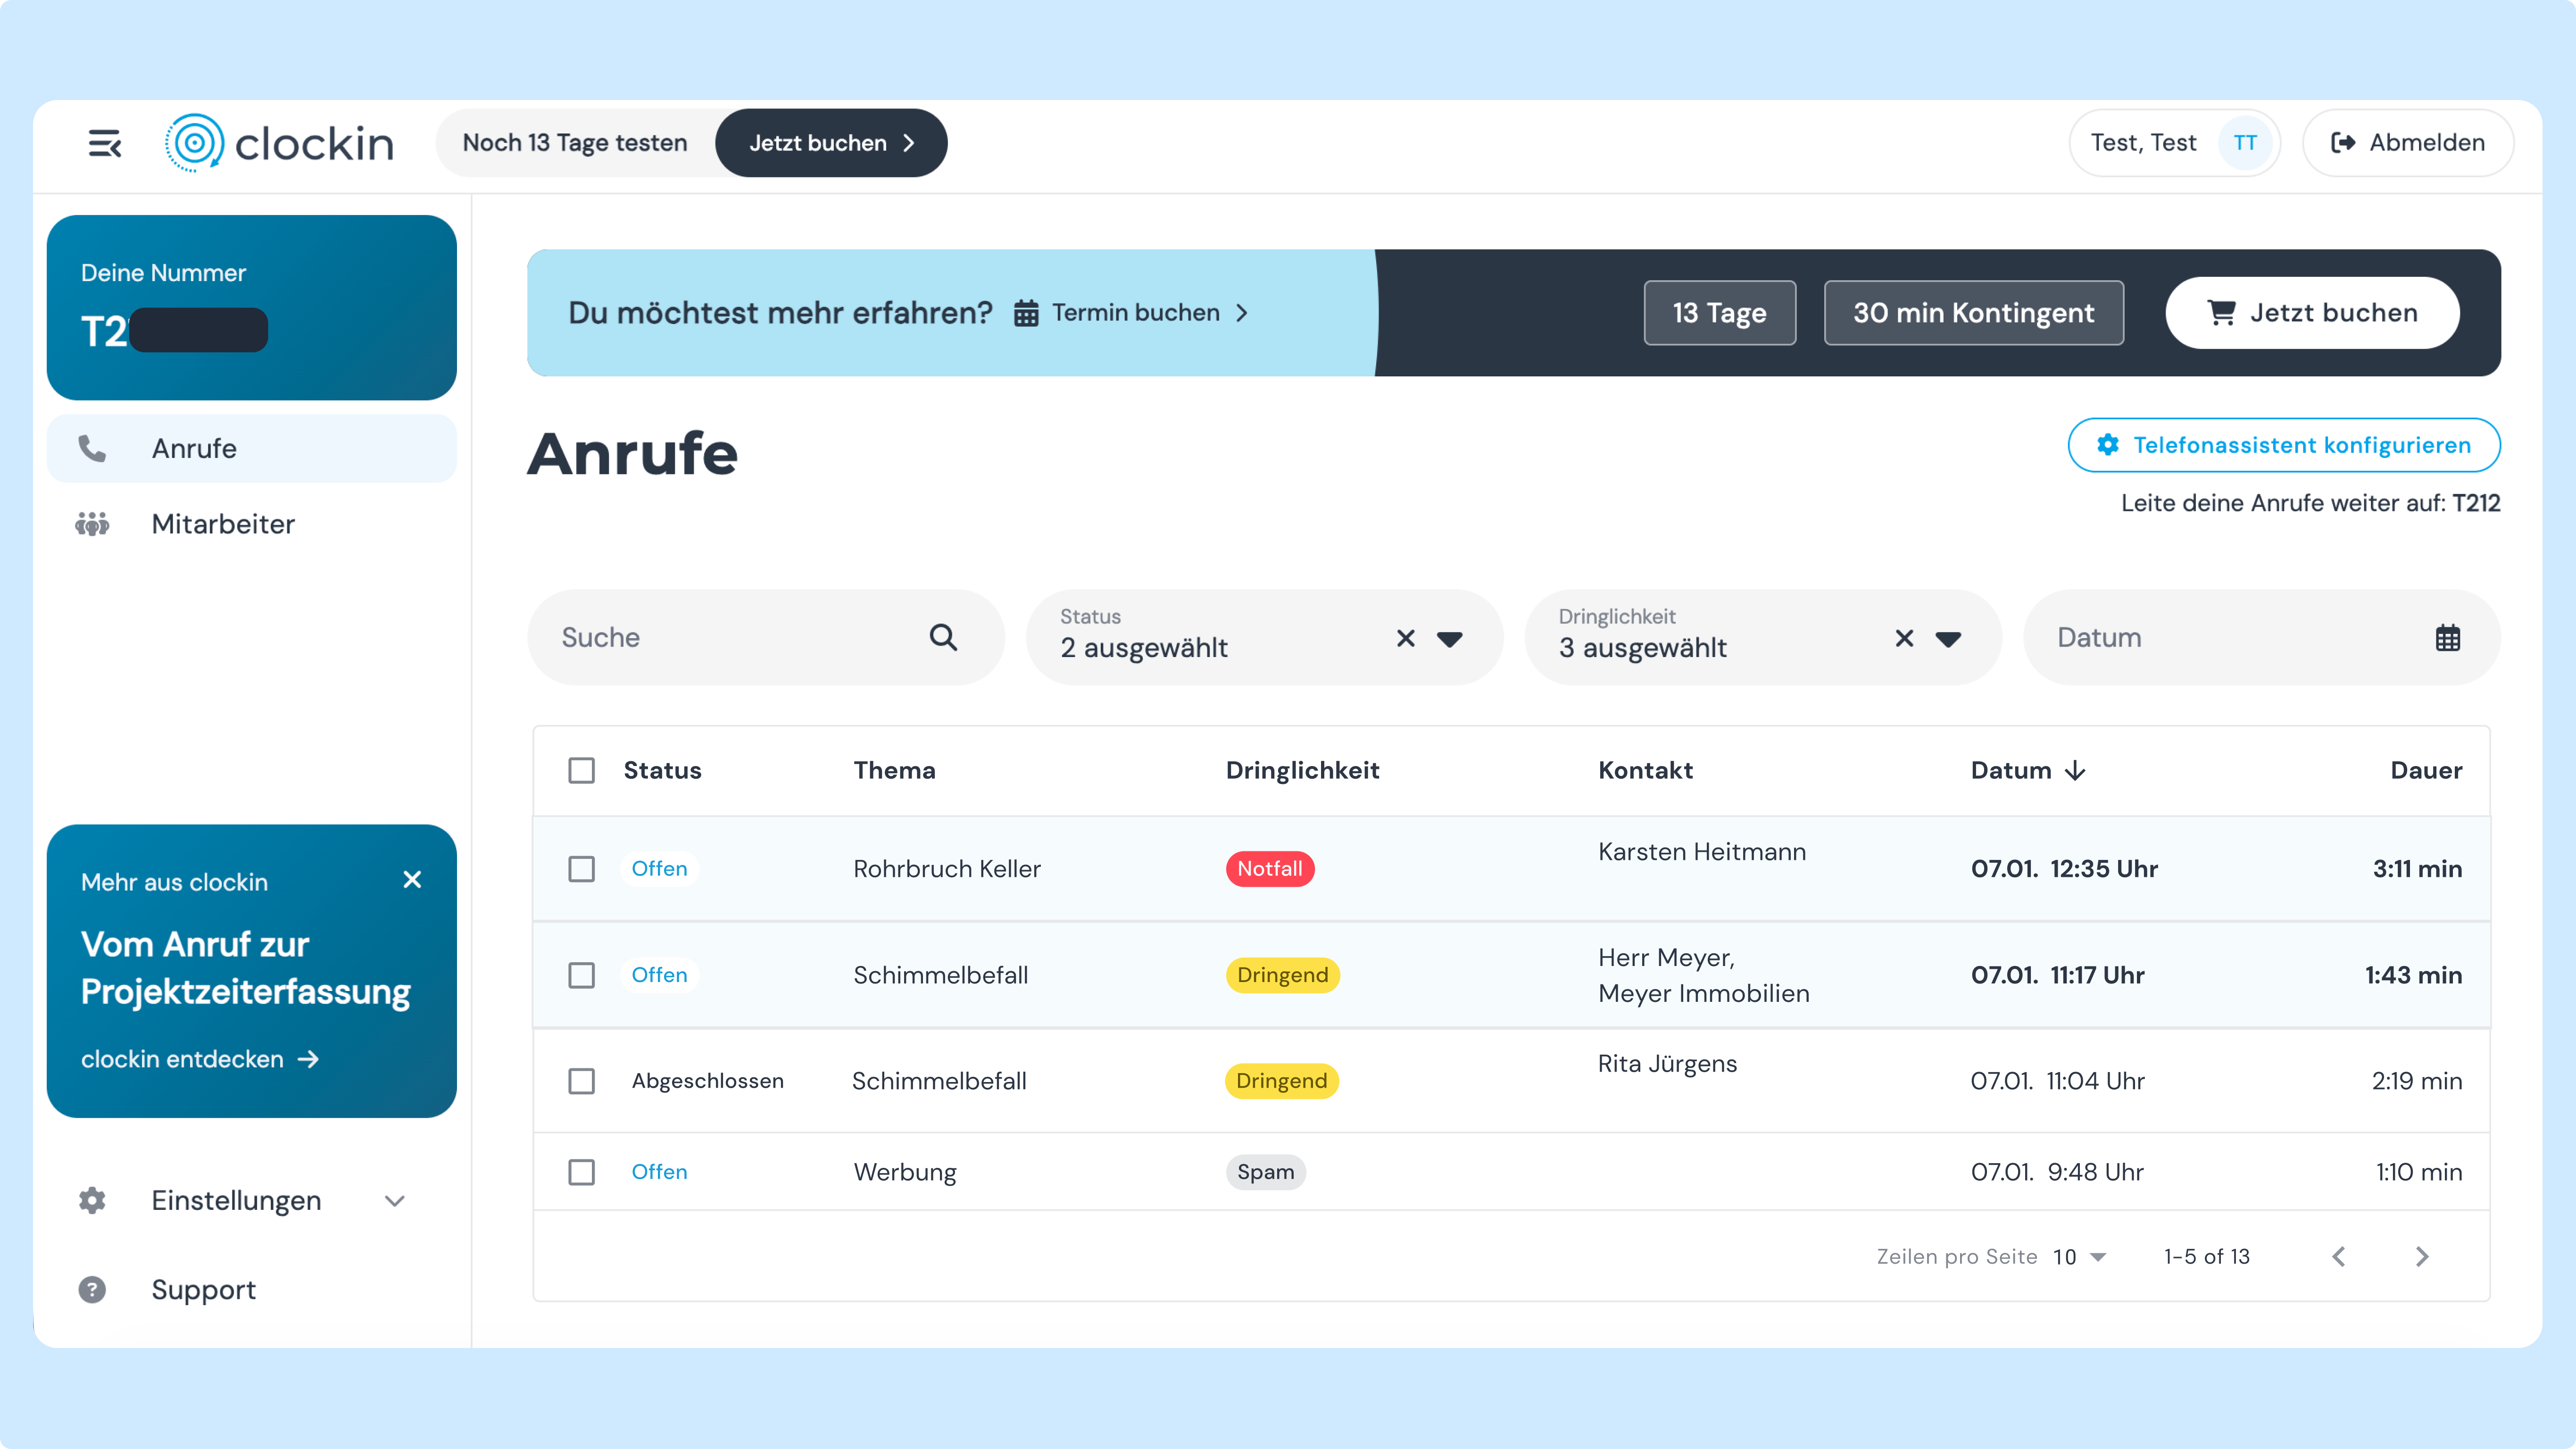Follow the clockin entdecken link
Image resolution: width=2576 pixels, height=1449 pixels.
point(200,1059)
